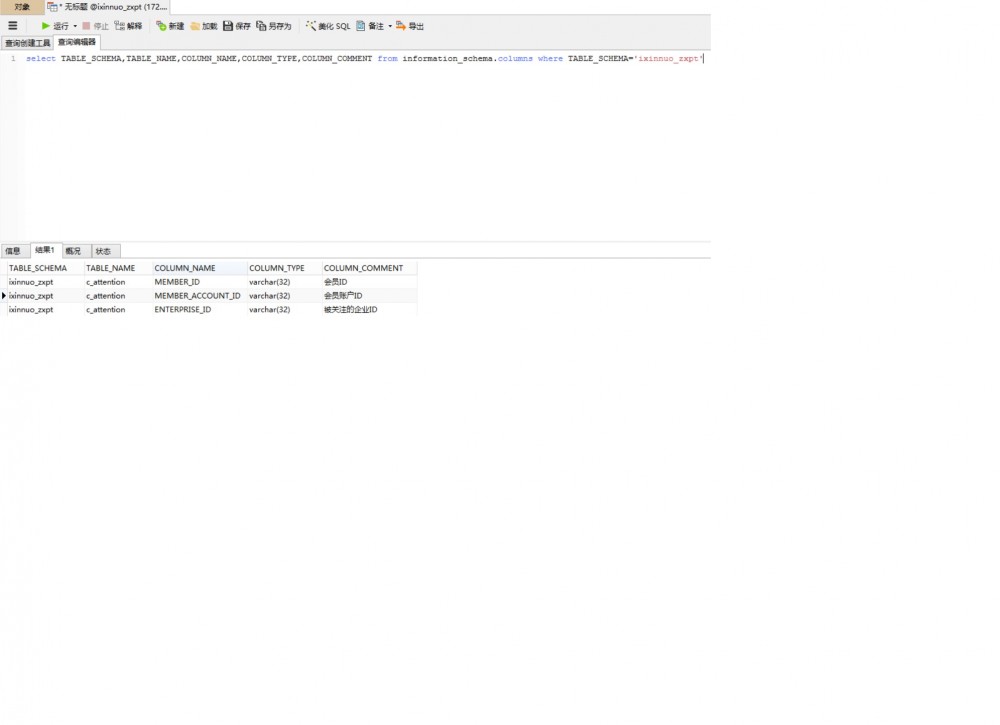Click c_attention in the MEMBER_ACCOUNT_ID row
1000x725 pixels.
point(118,296)
